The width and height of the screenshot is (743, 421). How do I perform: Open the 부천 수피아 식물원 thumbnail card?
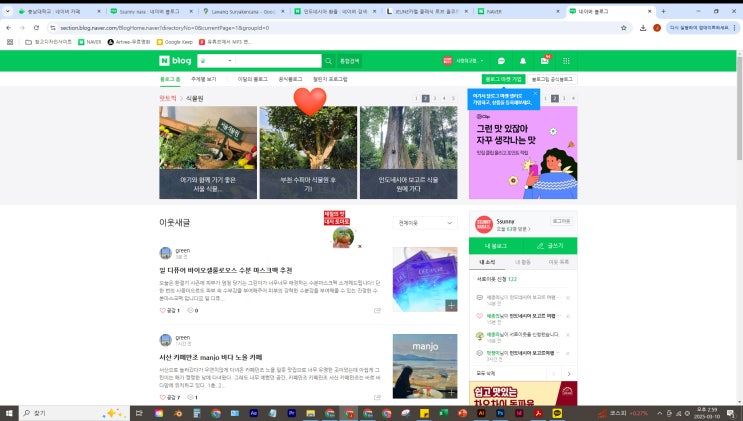[x=308, y=152]
